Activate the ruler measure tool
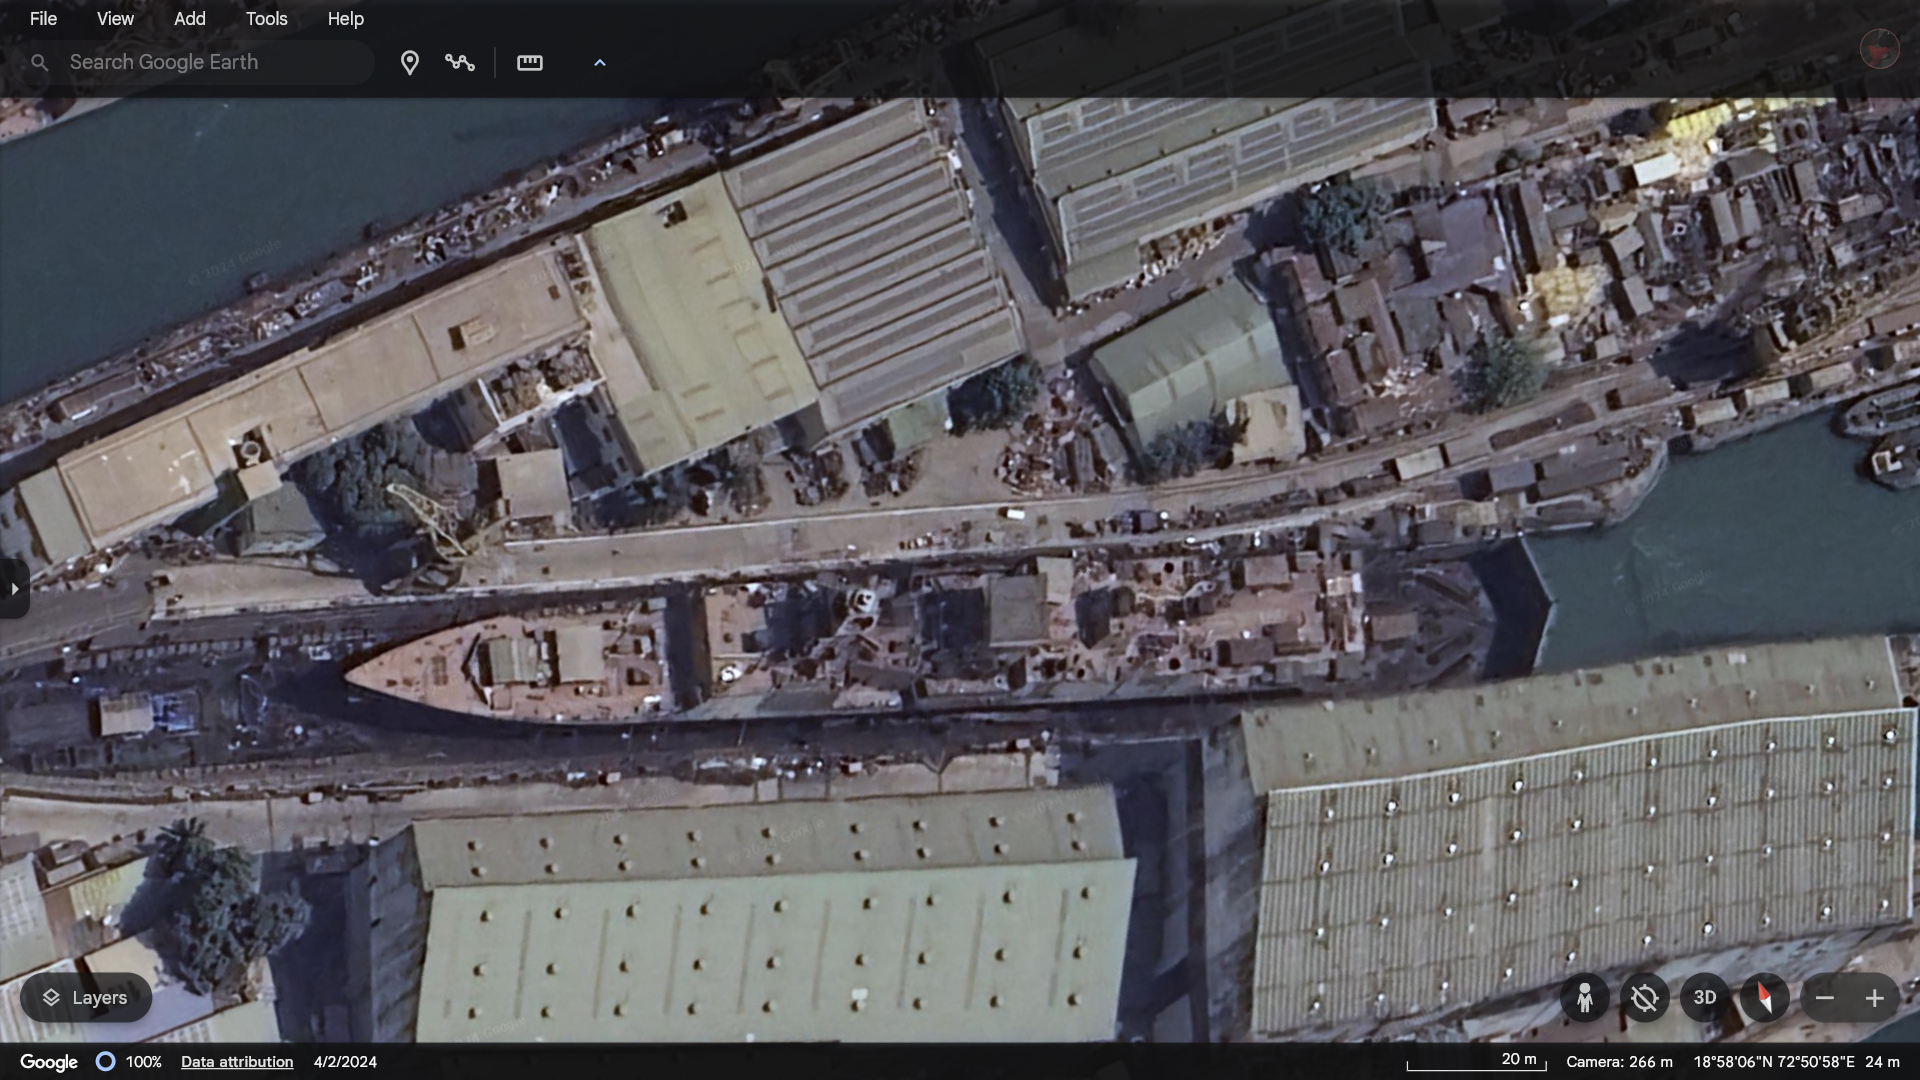 [530, 63]
